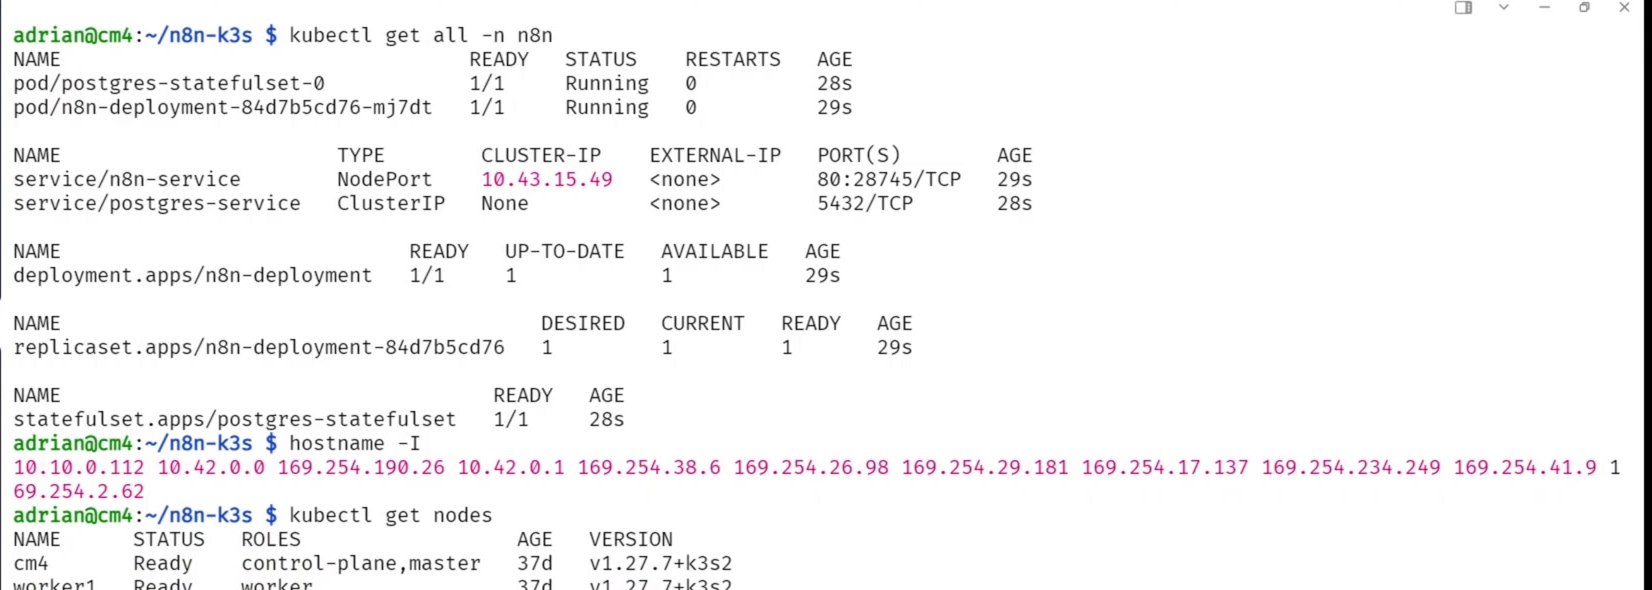The image size is (1652, 590).
Task: Click the PORT(S) column header
Action: (x=859, y=156)
